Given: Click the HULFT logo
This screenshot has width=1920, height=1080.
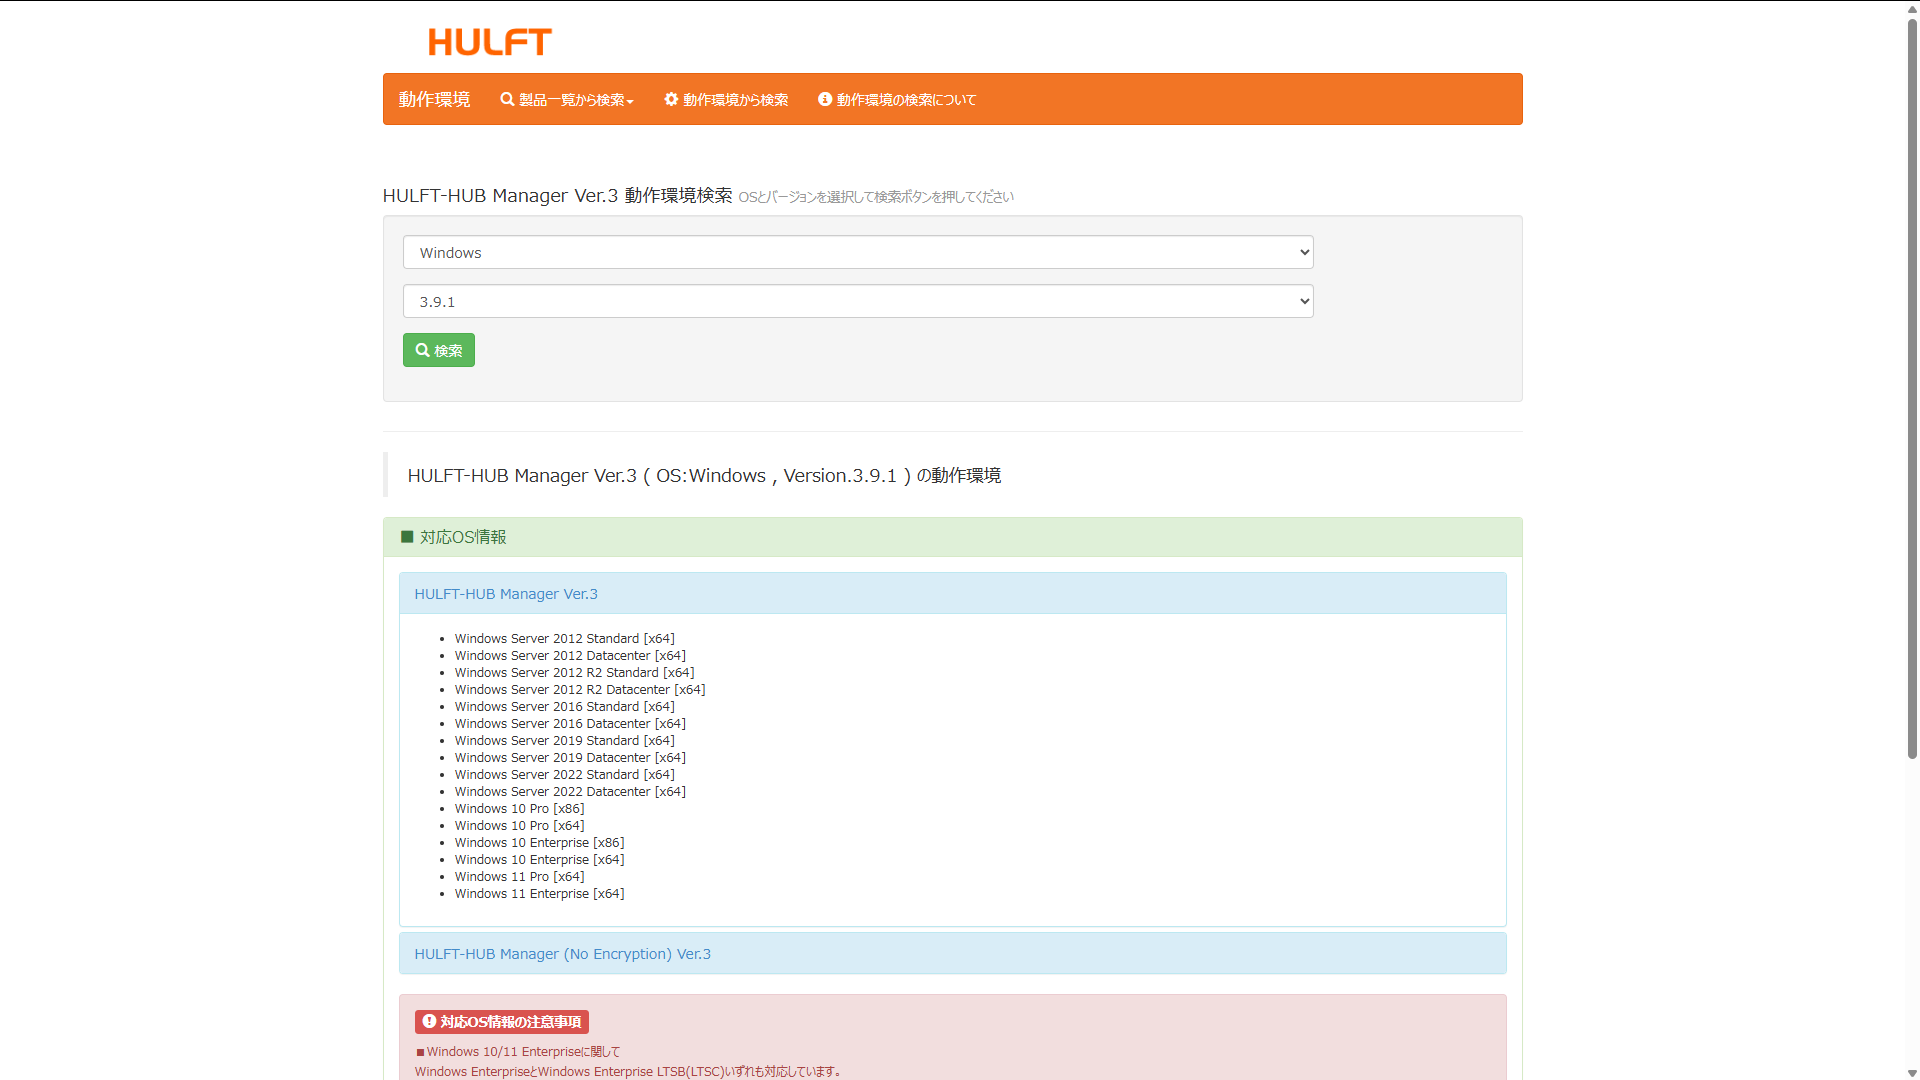Looking at the screenshot, I should click(489, 42).
